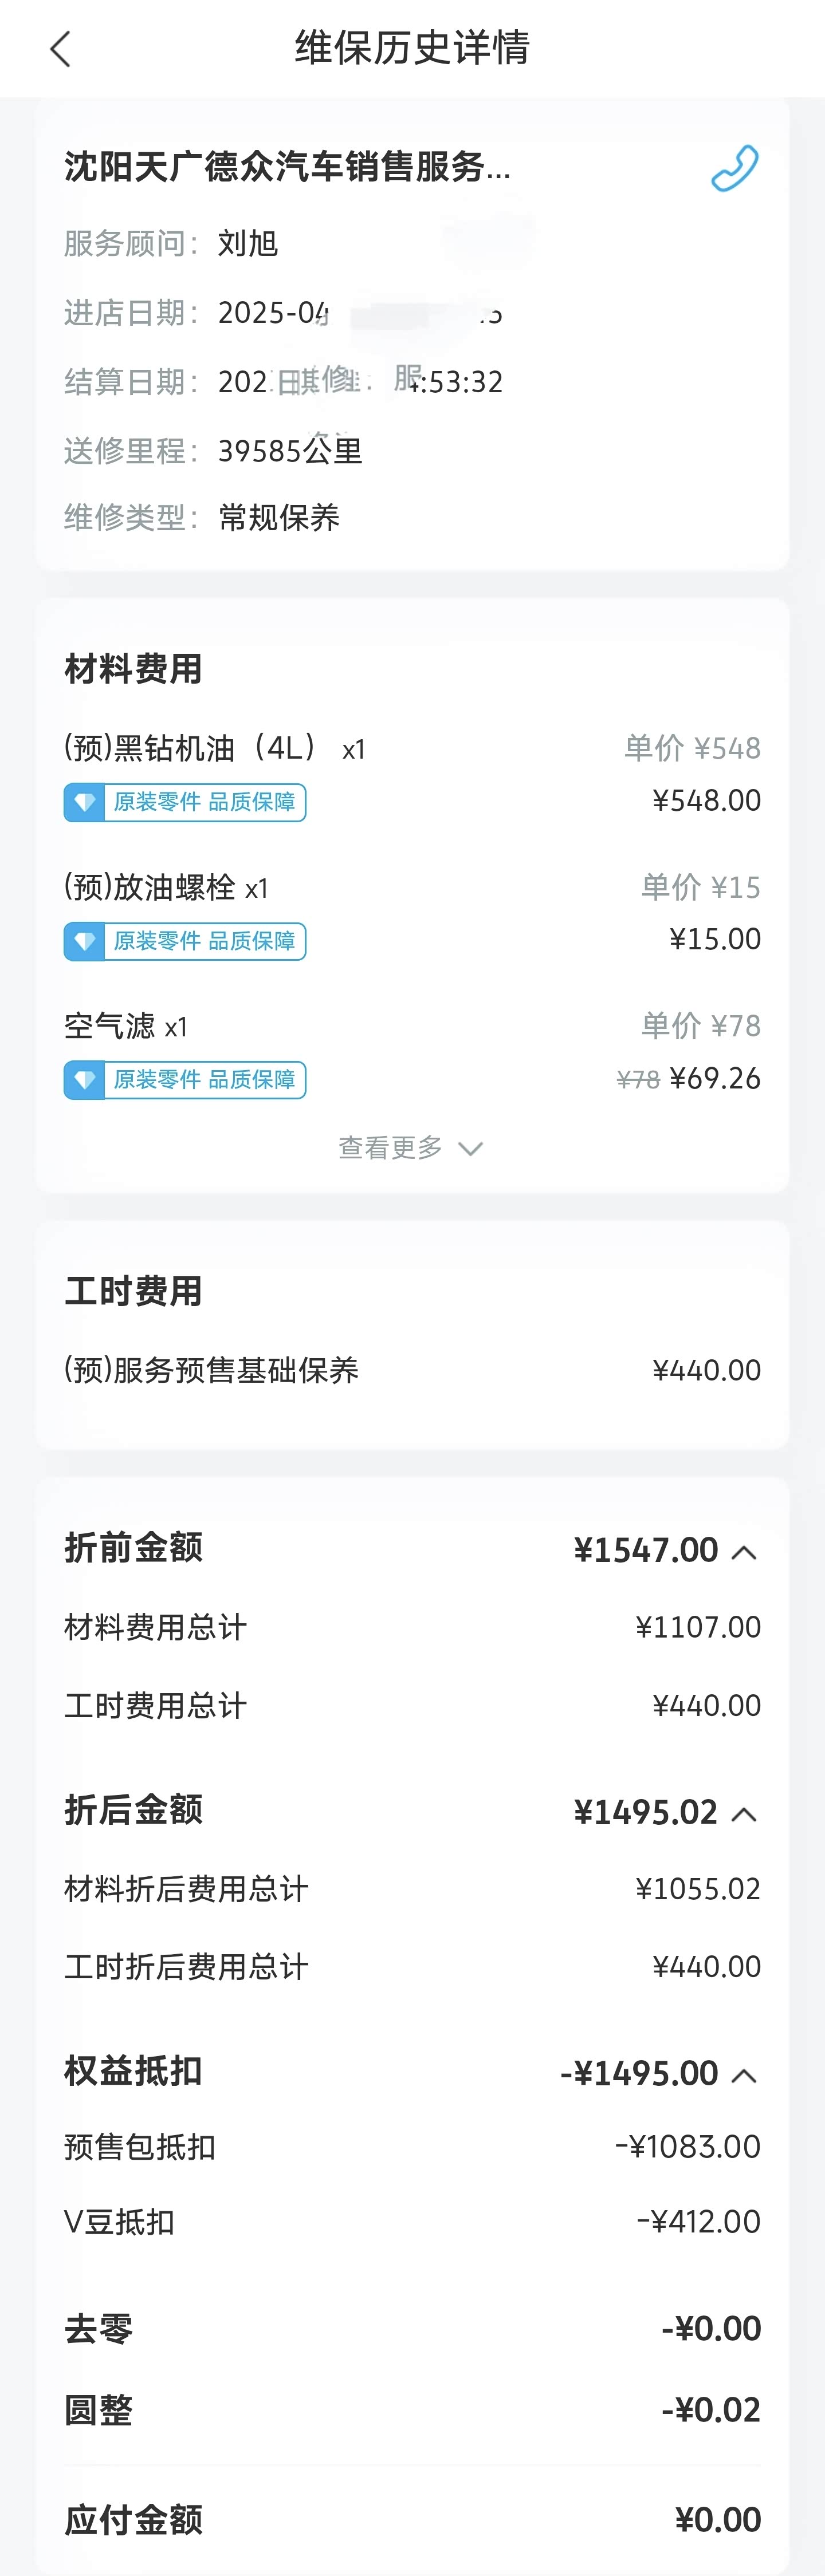Tap the 送修里程 39585公里 entry
Screen dimensions: 825x2576
pyautogui.click(x=289, y=451)
